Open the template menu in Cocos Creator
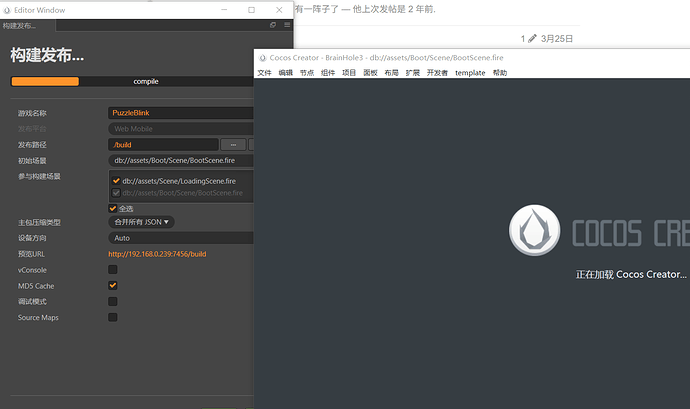This screenshot has height=409, width=690. [x=470, y=73]
